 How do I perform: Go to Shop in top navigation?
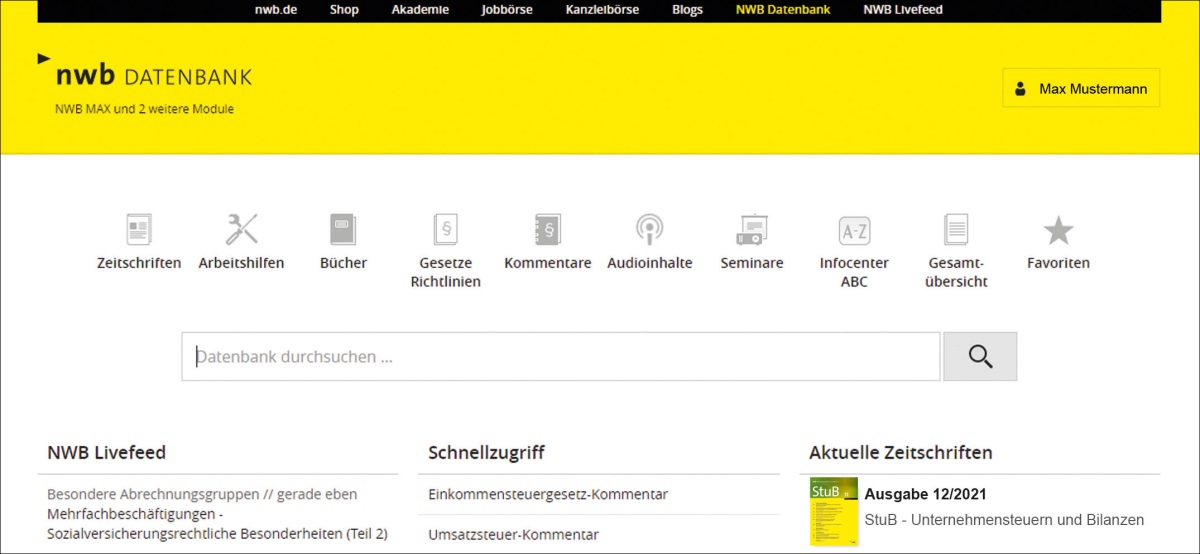(x=344, y=10)
